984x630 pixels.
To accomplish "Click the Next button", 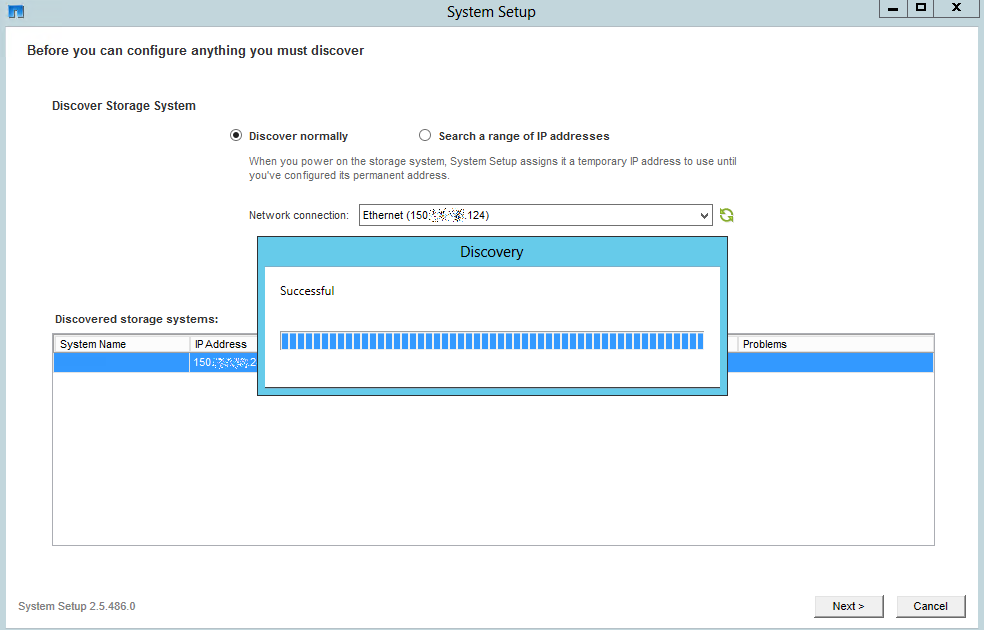I will pyautogui.click(x=848, y=606).
